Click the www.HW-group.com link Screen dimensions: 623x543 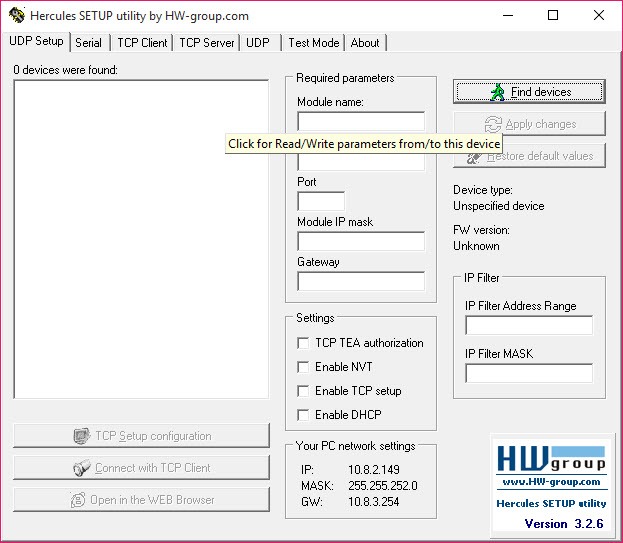click(x=551, y=482)
